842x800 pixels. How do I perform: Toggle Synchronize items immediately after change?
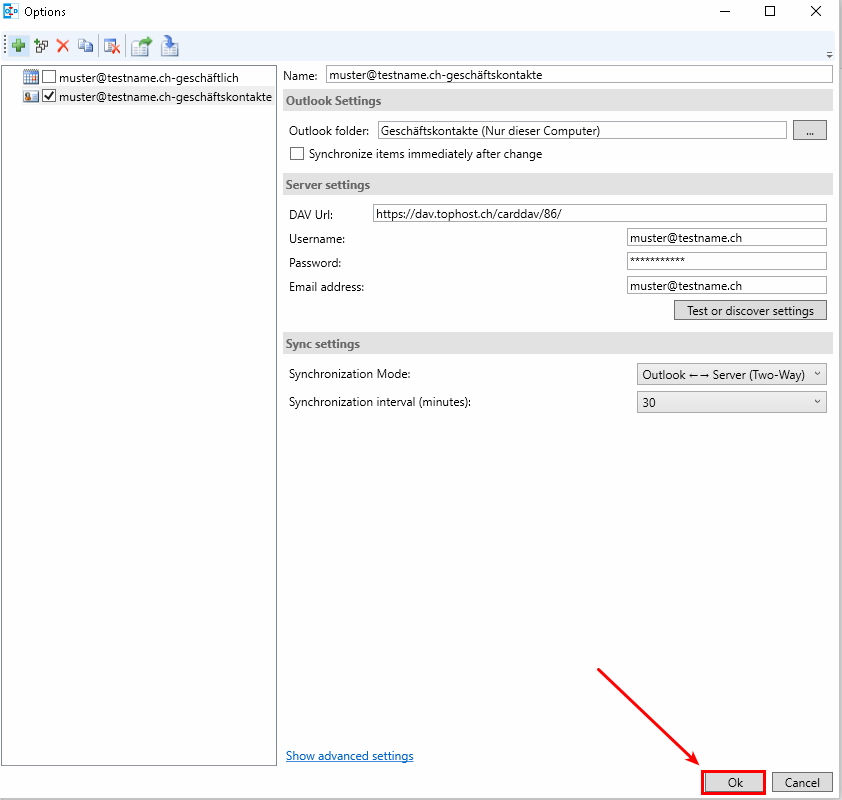click(x=297, y=154)
